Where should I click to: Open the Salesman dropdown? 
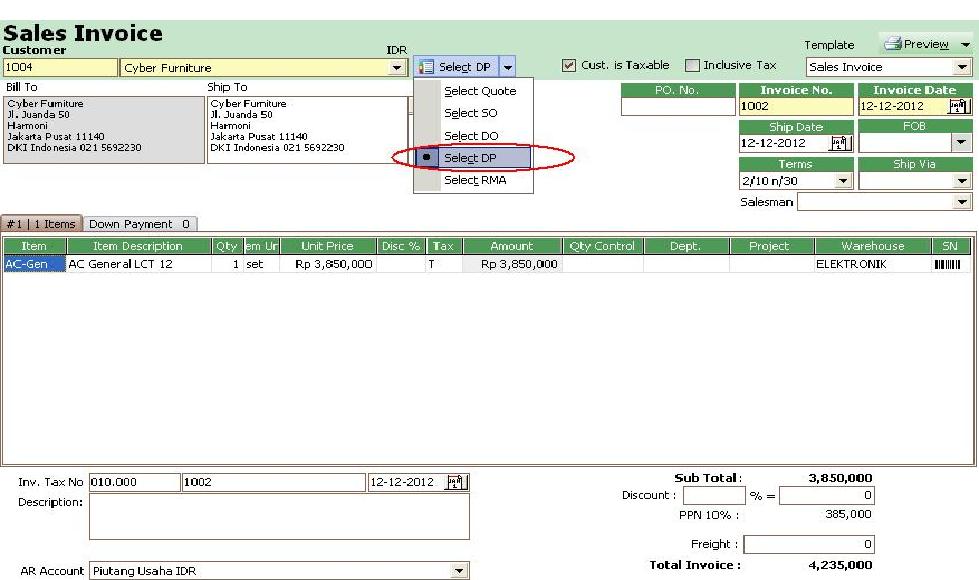pyautogui.click(x=962, y=202)
